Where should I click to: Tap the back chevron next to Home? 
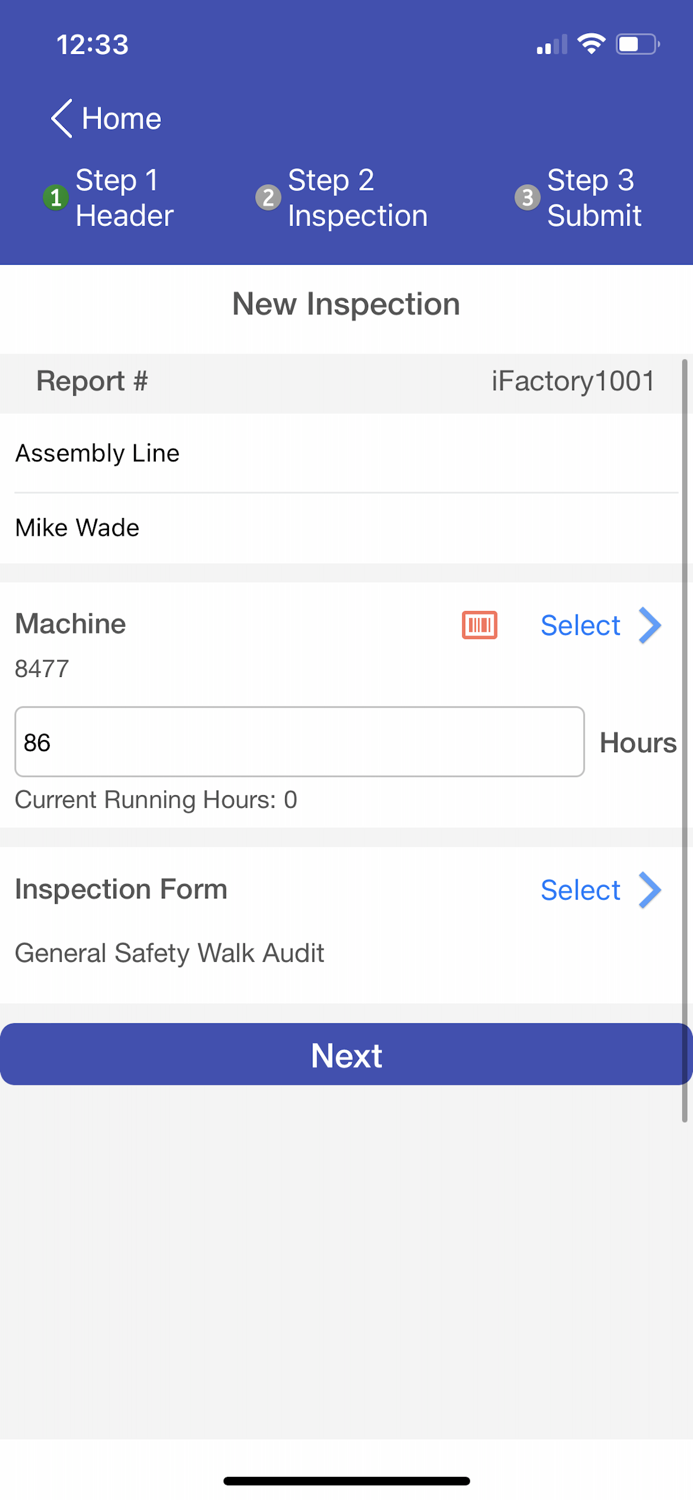59,118
